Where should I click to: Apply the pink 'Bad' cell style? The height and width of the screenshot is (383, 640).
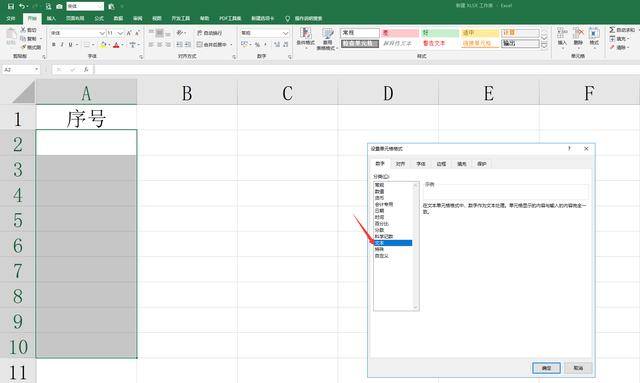[400, 33]
